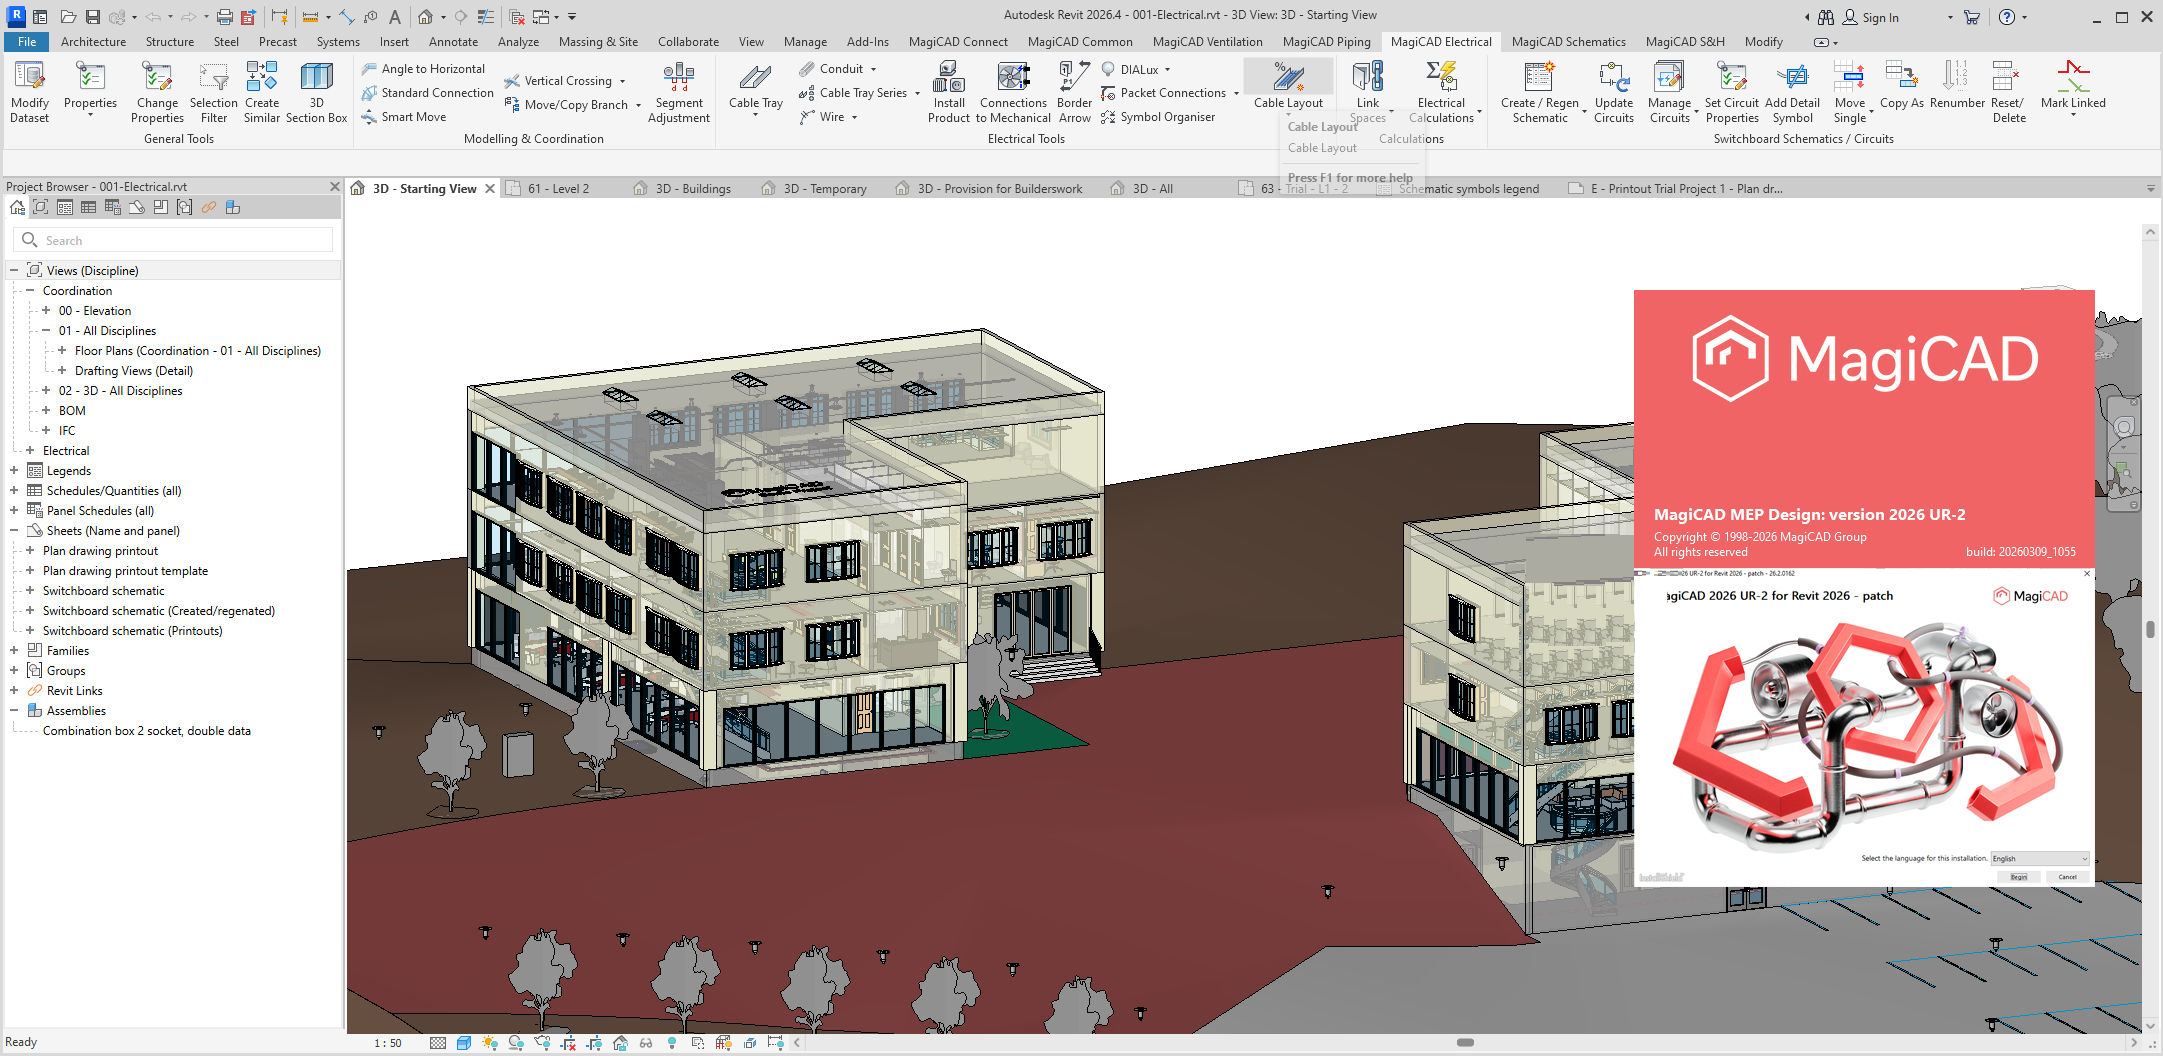Save the project with the floppy icon
The height and width of the screenshot is (1056, 2163).
coord(92,17)
